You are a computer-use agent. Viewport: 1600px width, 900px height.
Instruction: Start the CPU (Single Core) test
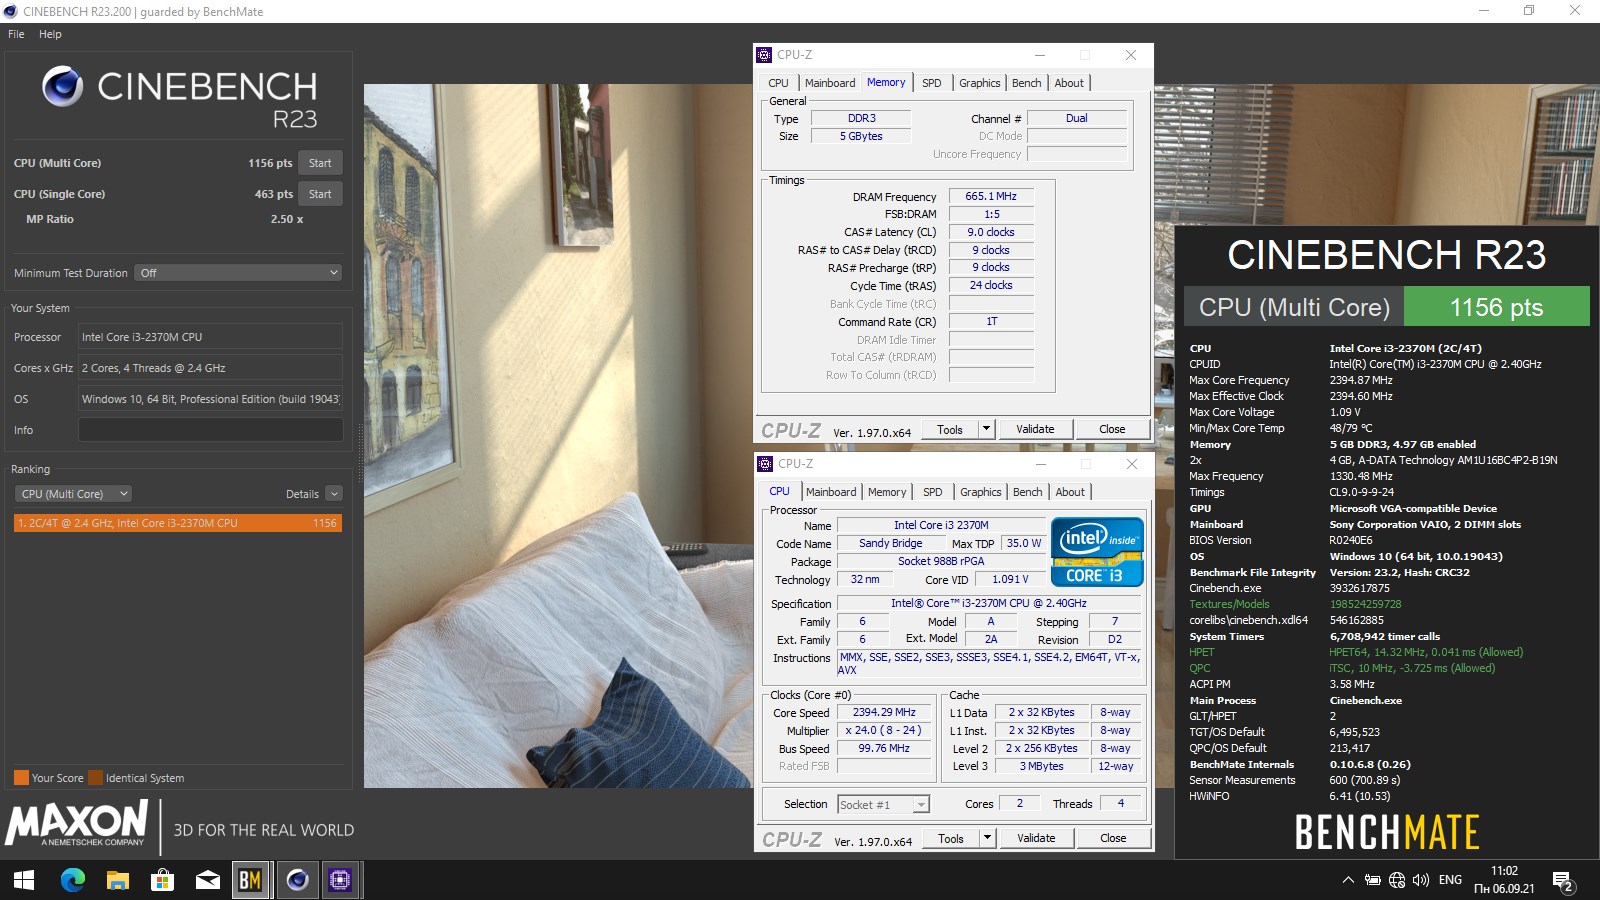click(320, 194)
